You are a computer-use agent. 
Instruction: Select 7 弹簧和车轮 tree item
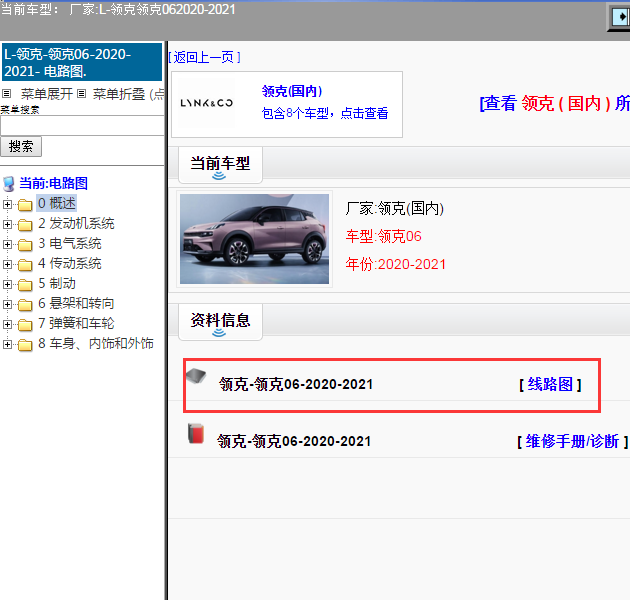click(76, 324)
